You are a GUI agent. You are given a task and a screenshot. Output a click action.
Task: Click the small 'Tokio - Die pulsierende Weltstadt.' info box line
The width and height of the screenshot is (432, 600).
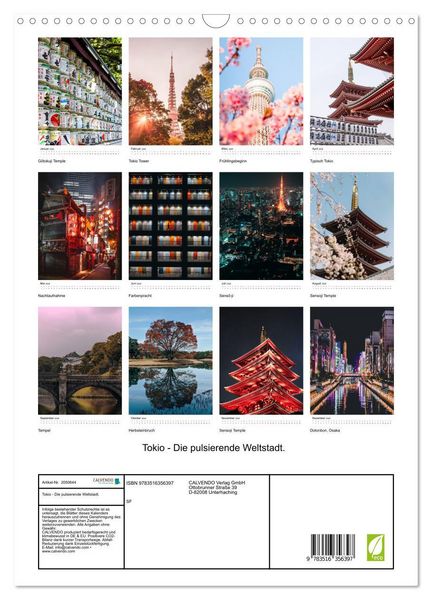click(x=70, y=494)
